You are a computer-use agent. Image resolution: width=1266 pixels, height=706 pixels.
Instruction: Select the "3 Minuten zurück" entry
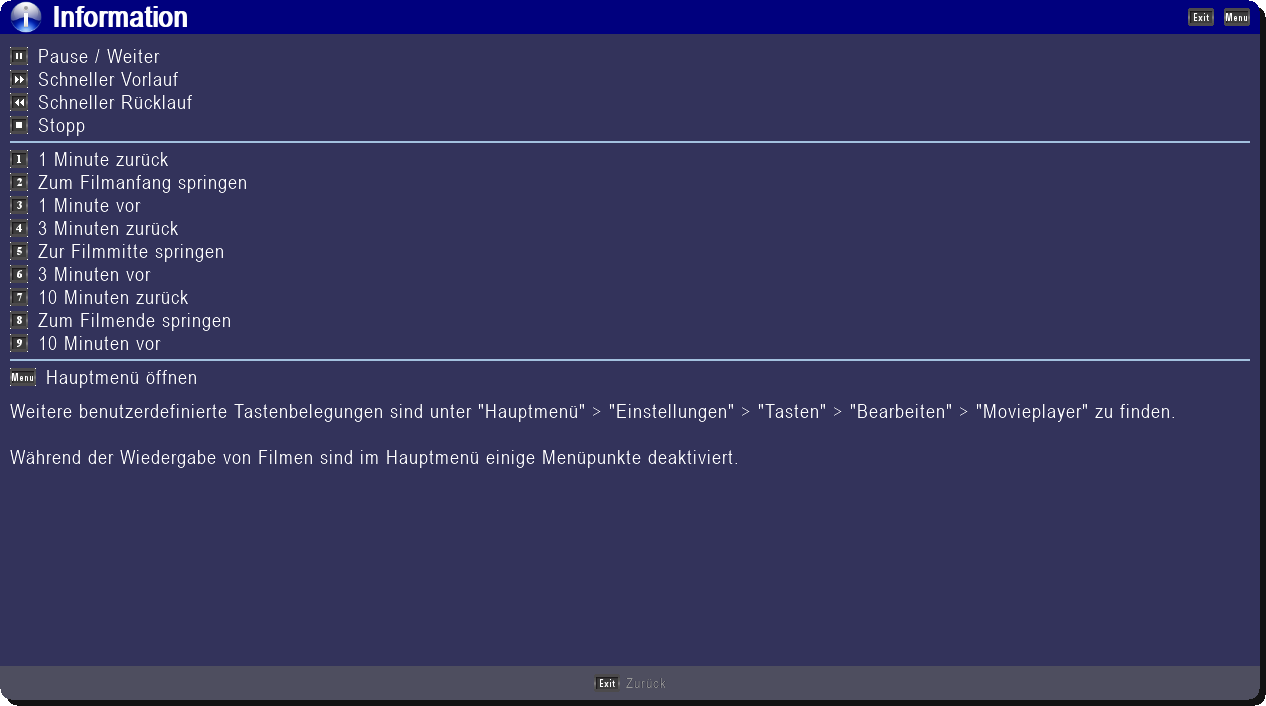point(108,229)
